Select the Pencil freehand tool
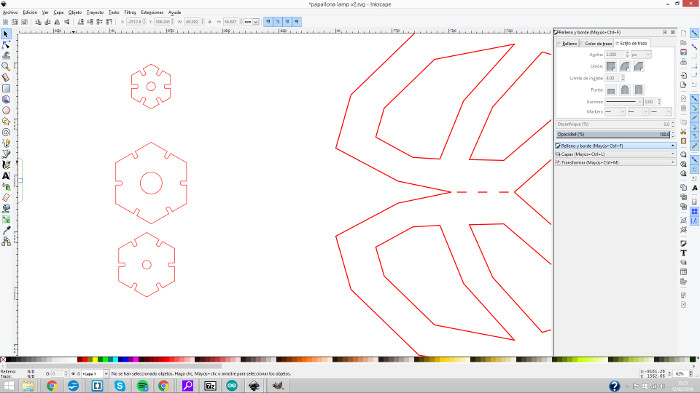Viewport: 700px width, 393px height. click(x=6, y=143)
